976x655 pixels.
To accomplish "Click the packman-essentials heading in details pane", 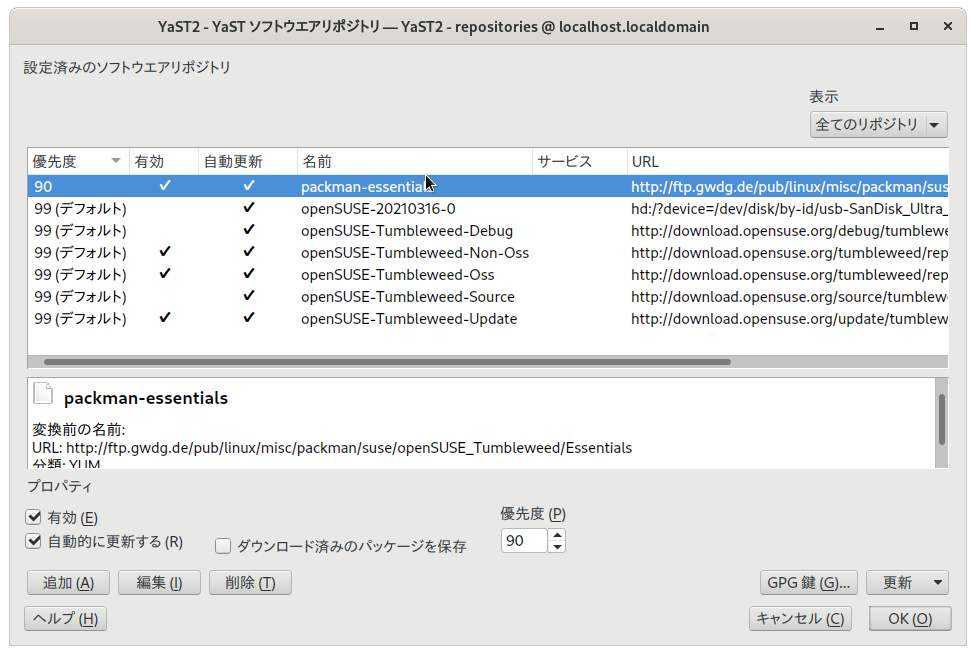I will [x=146, y=398].
